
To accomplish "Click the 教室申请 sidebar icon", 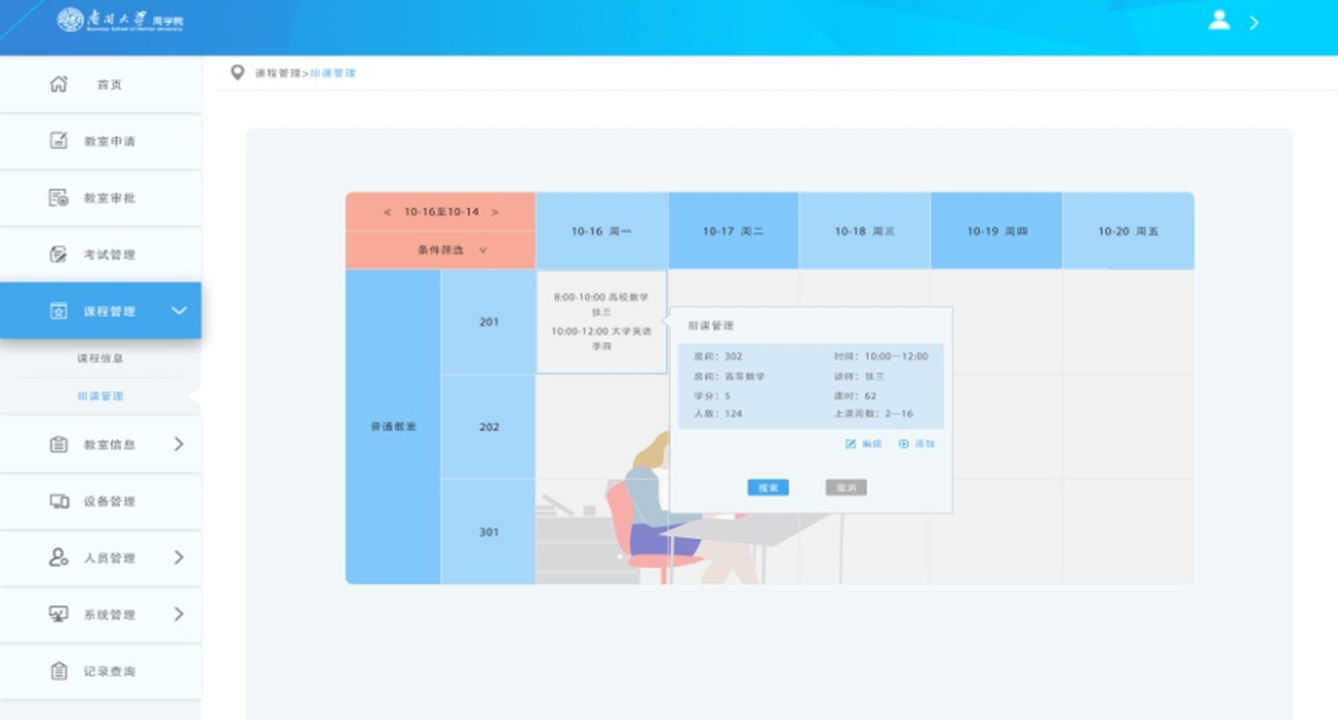I will (x=59, y=141).
